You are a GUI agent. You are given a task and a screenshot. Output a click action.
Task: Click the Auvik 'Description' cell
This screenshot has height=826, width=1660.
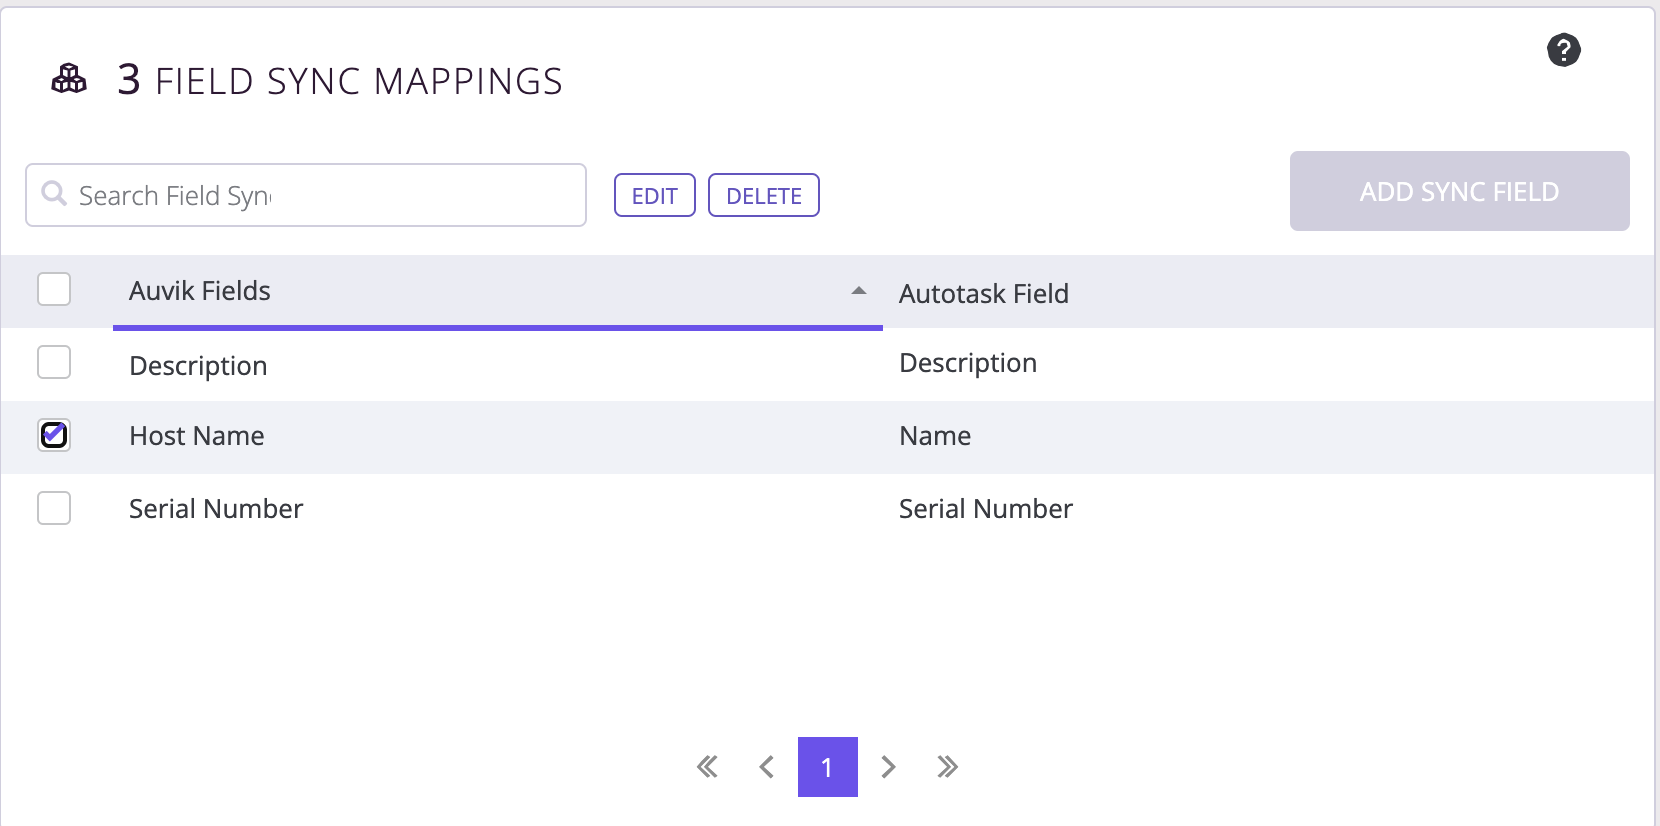point(198,366)
